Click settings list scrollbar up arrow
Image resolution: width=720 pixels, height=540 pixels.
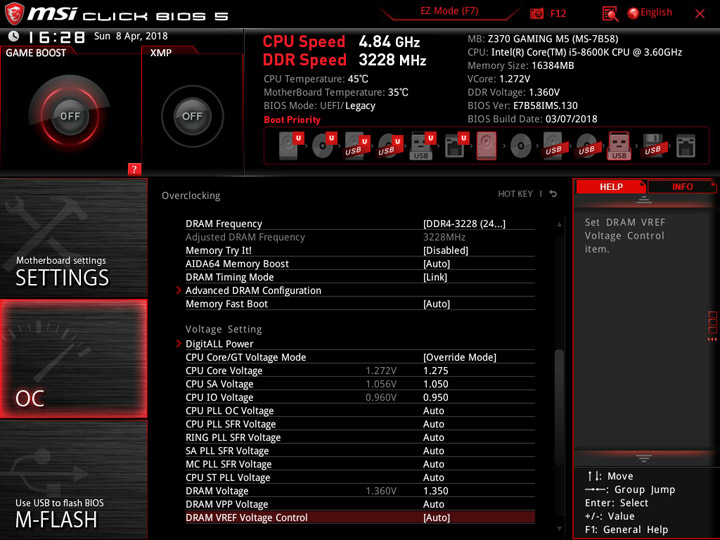[559, 225]
